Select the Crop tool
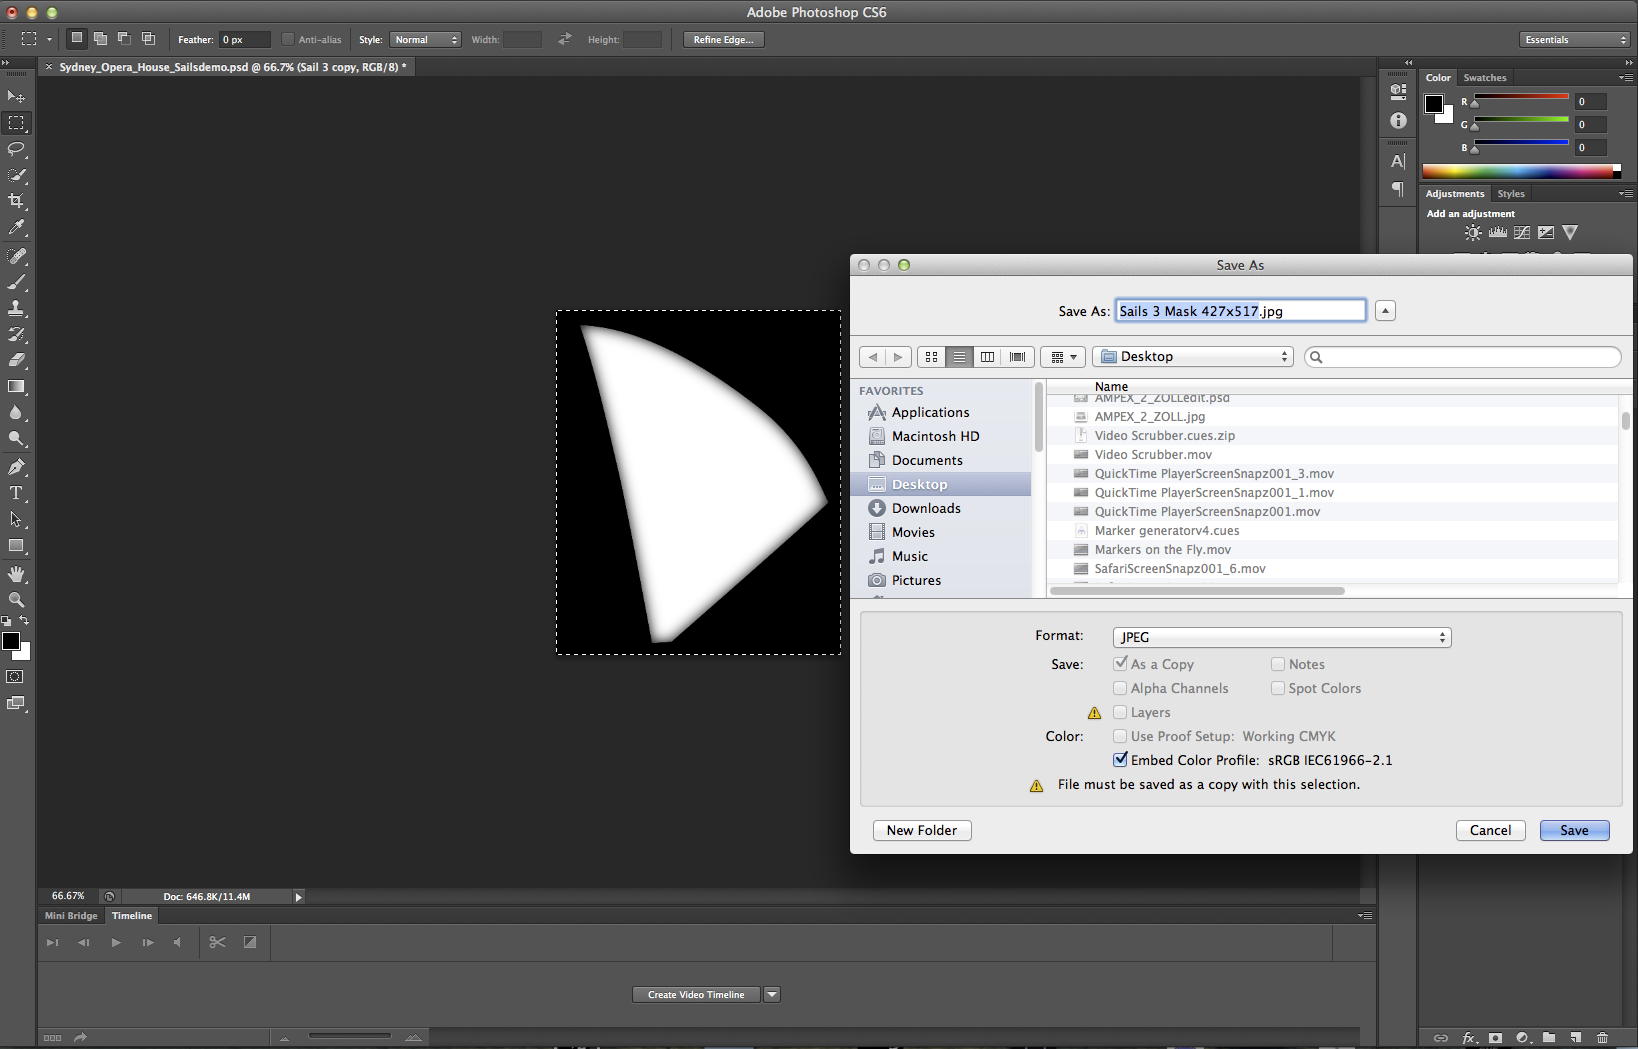Viewport: 1638px width, 1049px height. click(16, 201)
